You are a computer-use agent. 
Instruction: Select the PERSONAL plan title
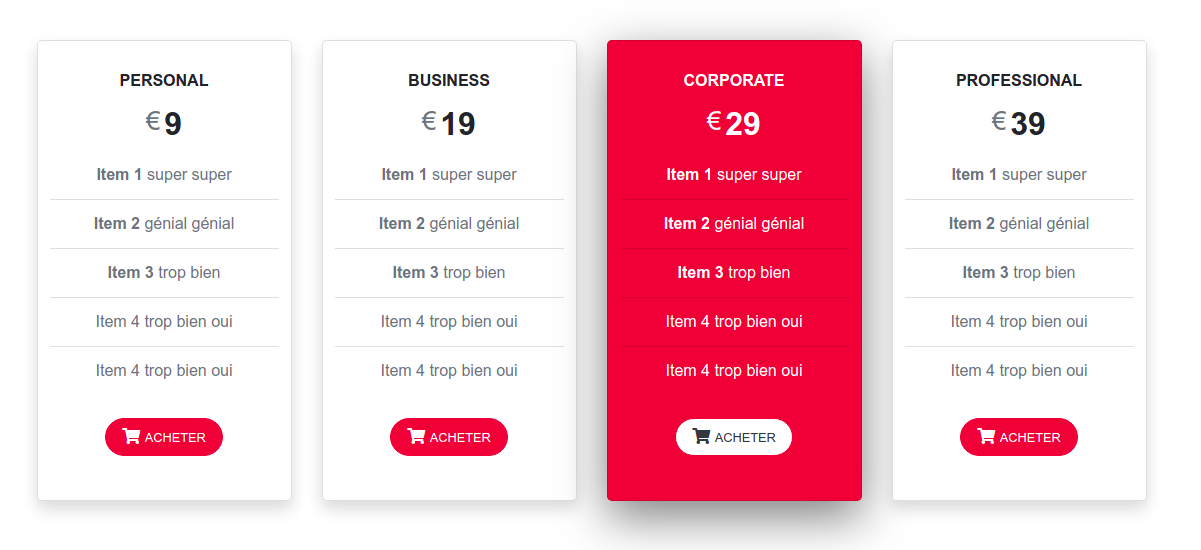pyautogui.click(x=164, y=80)
